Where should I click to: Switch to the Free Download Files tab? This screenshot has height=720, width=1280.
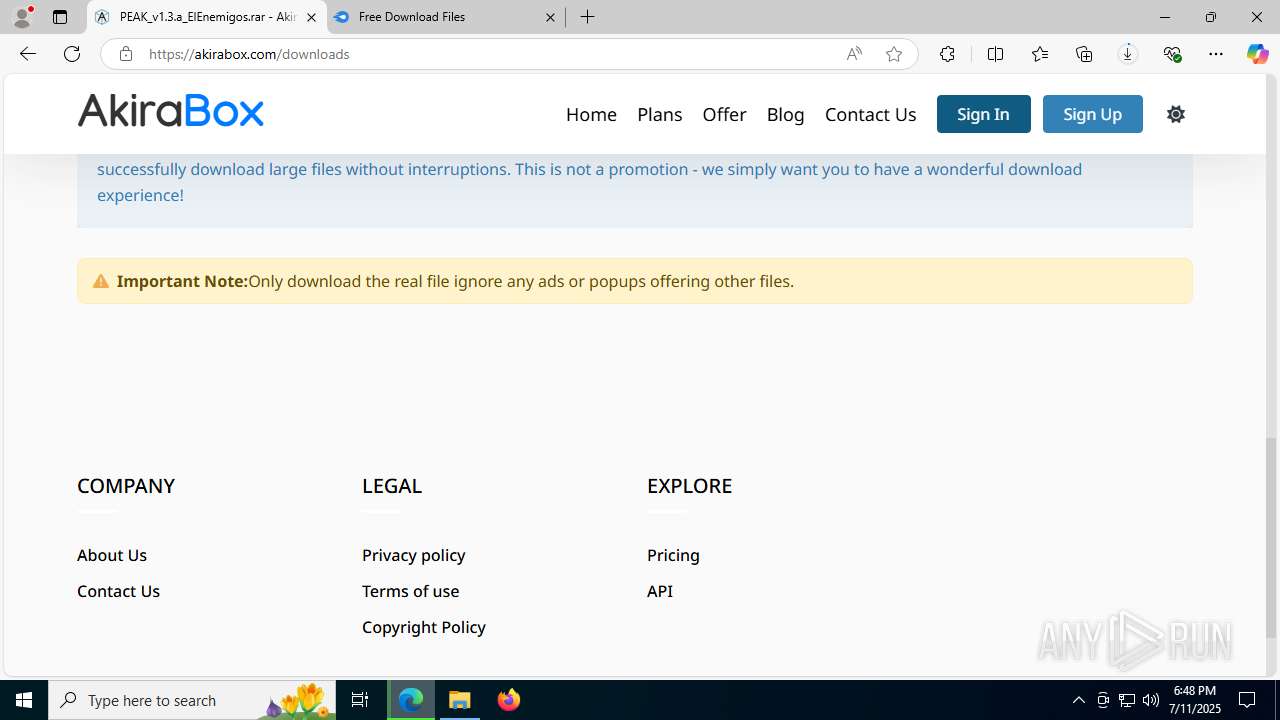pyautogui.click(x=446, y=17)
